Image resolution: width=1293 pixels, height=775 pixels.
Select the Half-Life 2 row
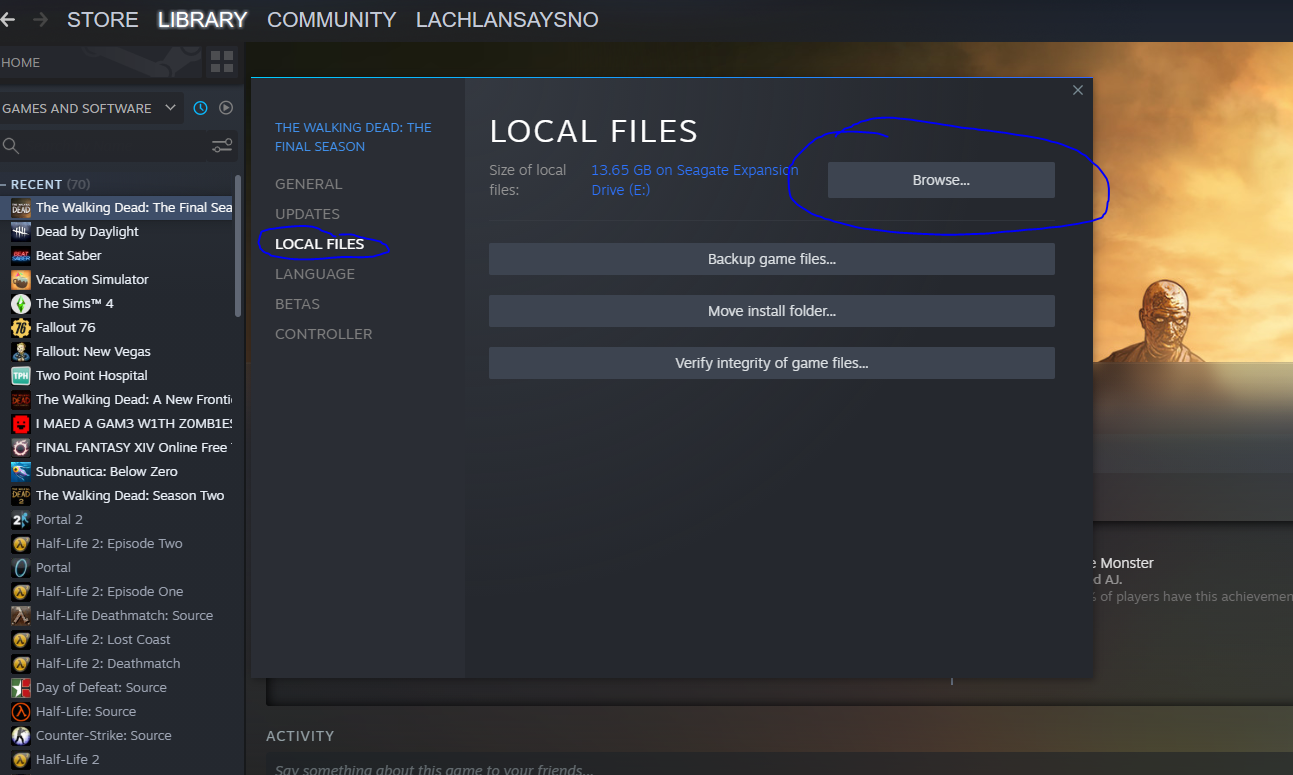[116, 759]
